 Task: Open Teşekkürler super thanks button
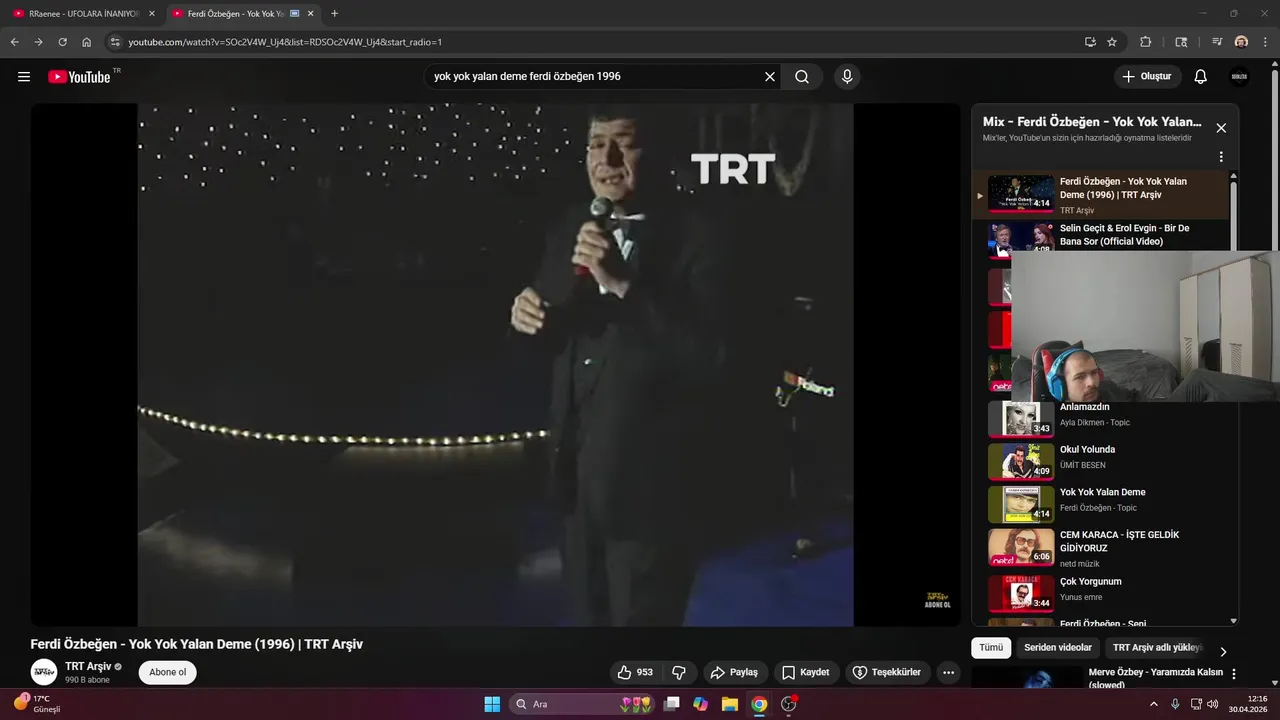[x=887, y=672]
